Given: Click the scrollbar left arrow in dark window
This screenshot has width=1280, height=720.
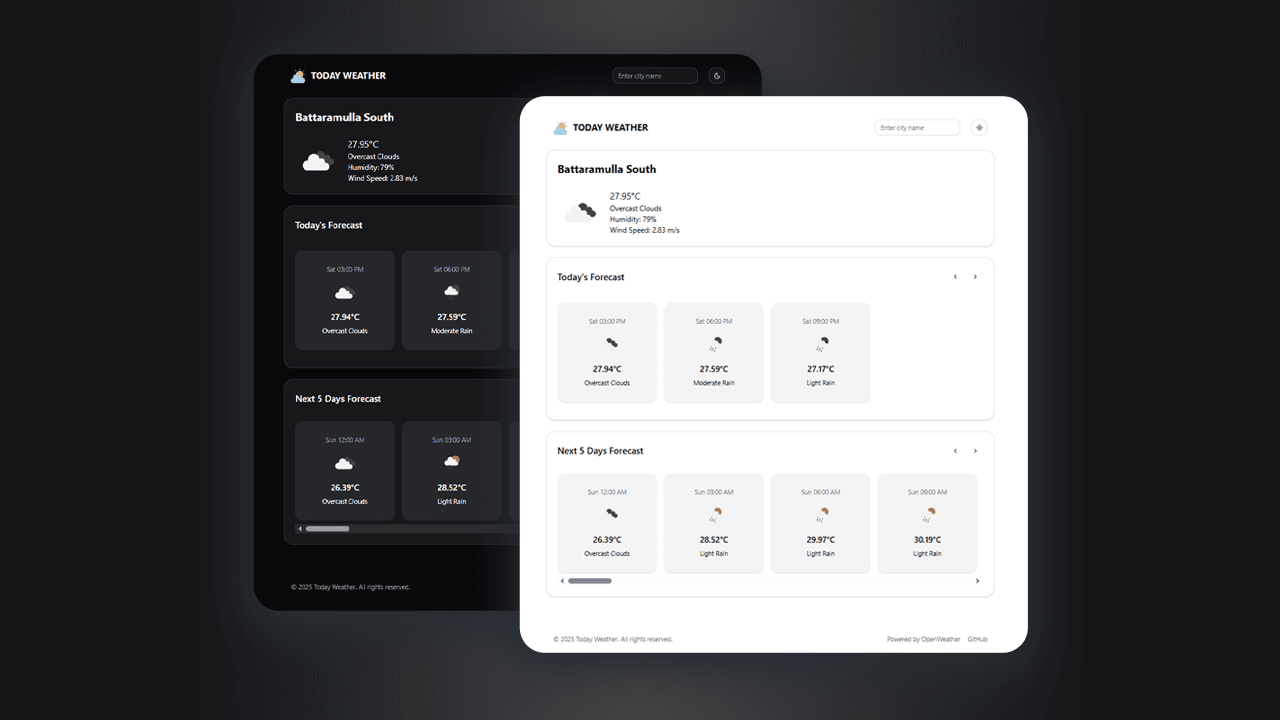Looking at the screenshot, I should 300,528.
